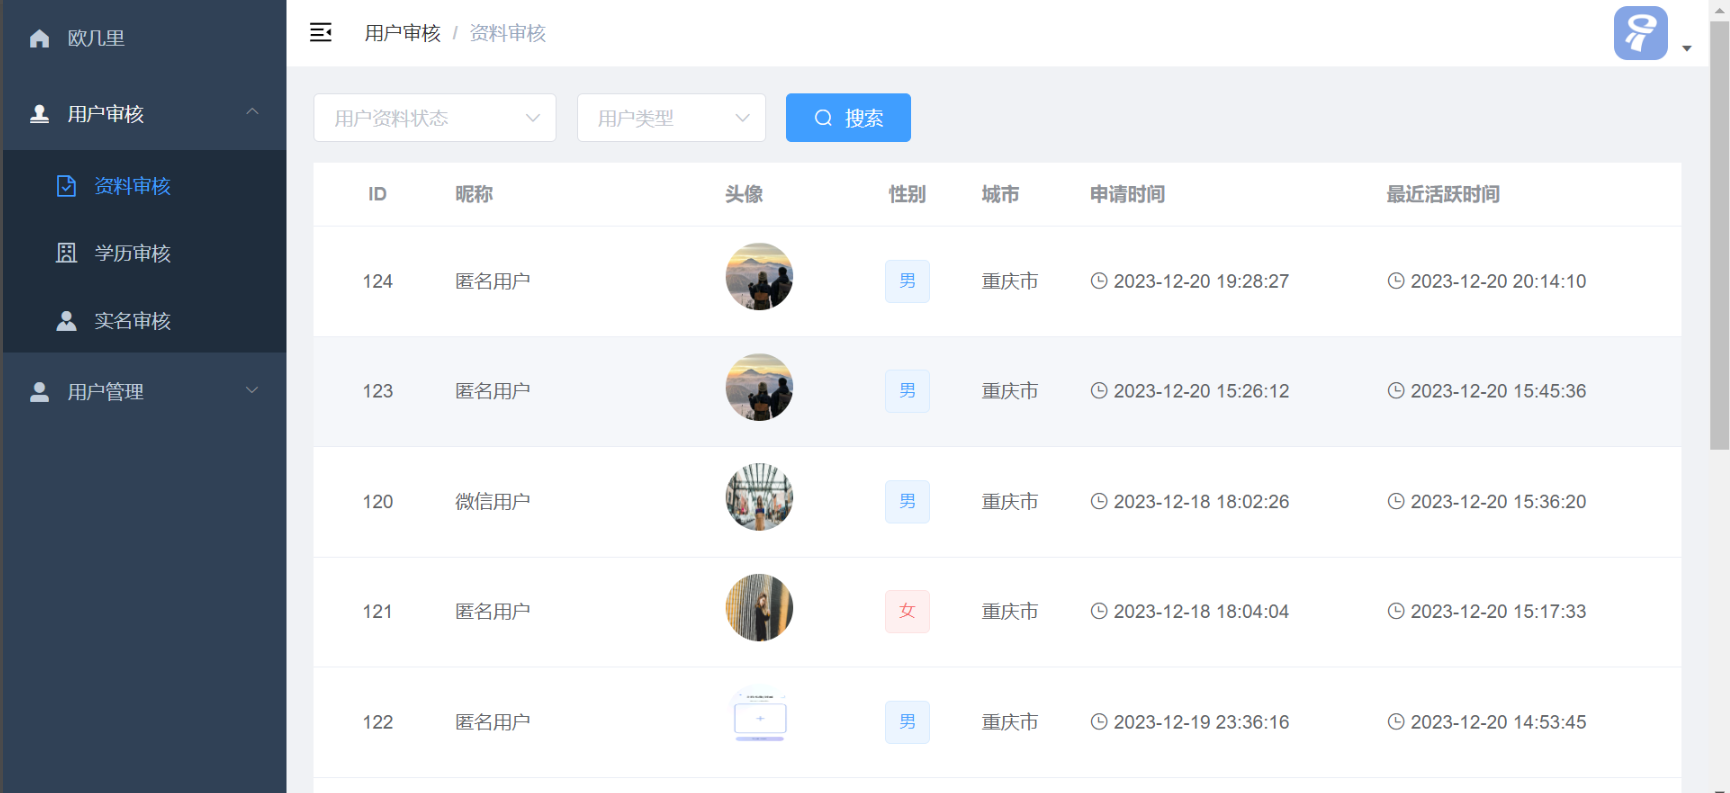The height and width of the screenshot is (793, 1730).
Task: Click clock icon beside 2023-12-20 15:26:12
Action: coord(1099,391)
